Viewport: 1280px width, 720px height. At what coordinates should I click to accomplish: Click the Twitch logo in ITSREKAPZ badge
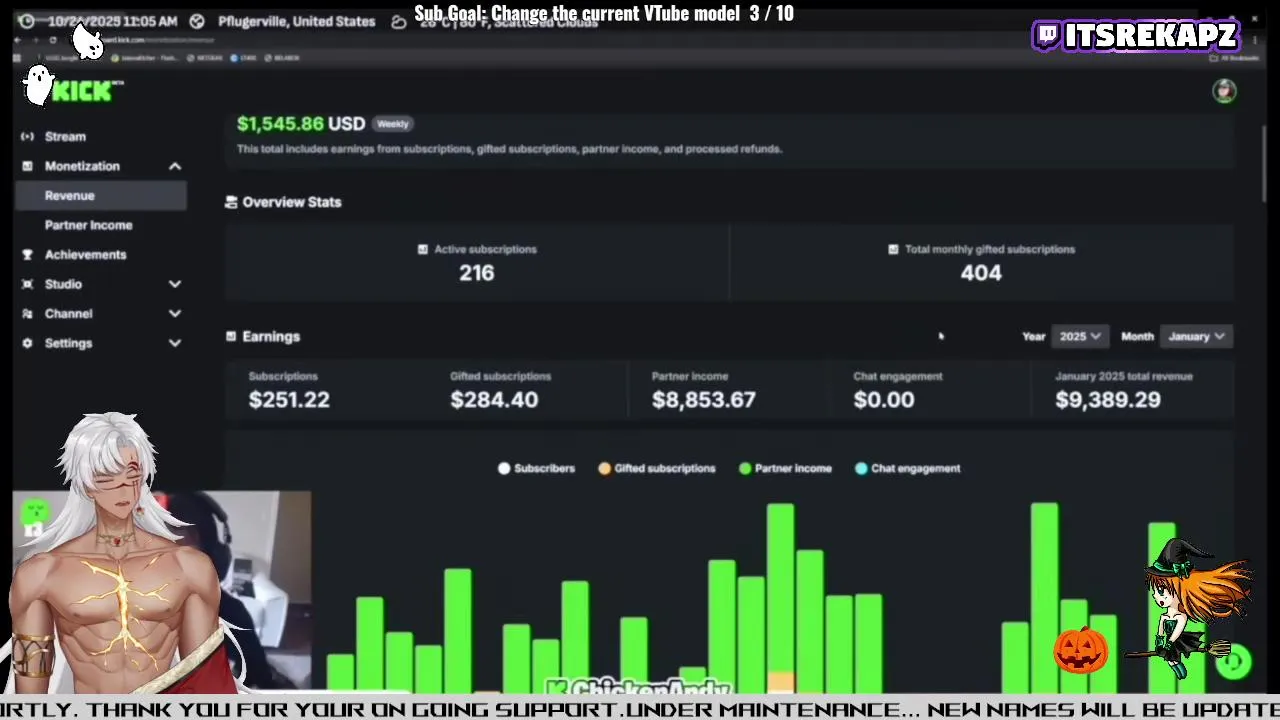(1048, 35)
